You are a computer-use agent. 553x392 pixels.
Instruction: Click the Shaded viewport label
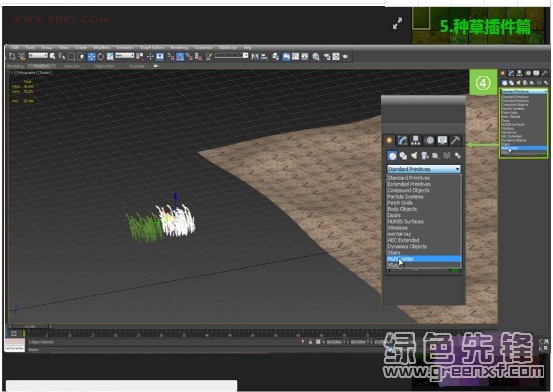click(45, 73)
